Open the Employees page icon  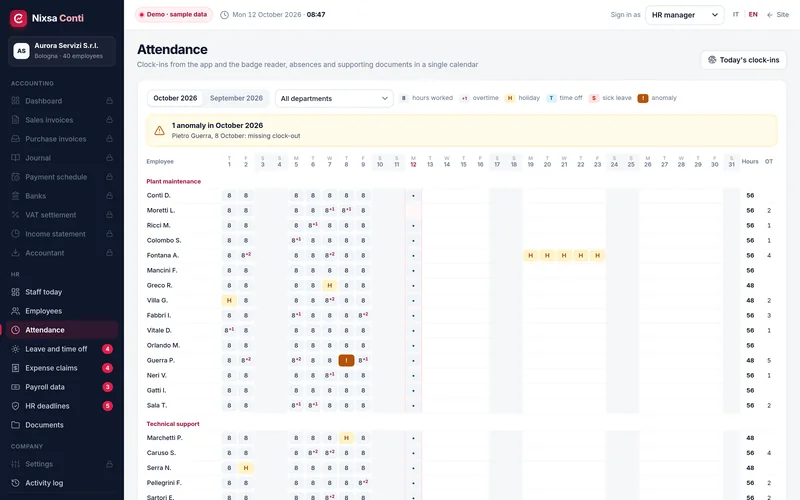click(15, 311)
